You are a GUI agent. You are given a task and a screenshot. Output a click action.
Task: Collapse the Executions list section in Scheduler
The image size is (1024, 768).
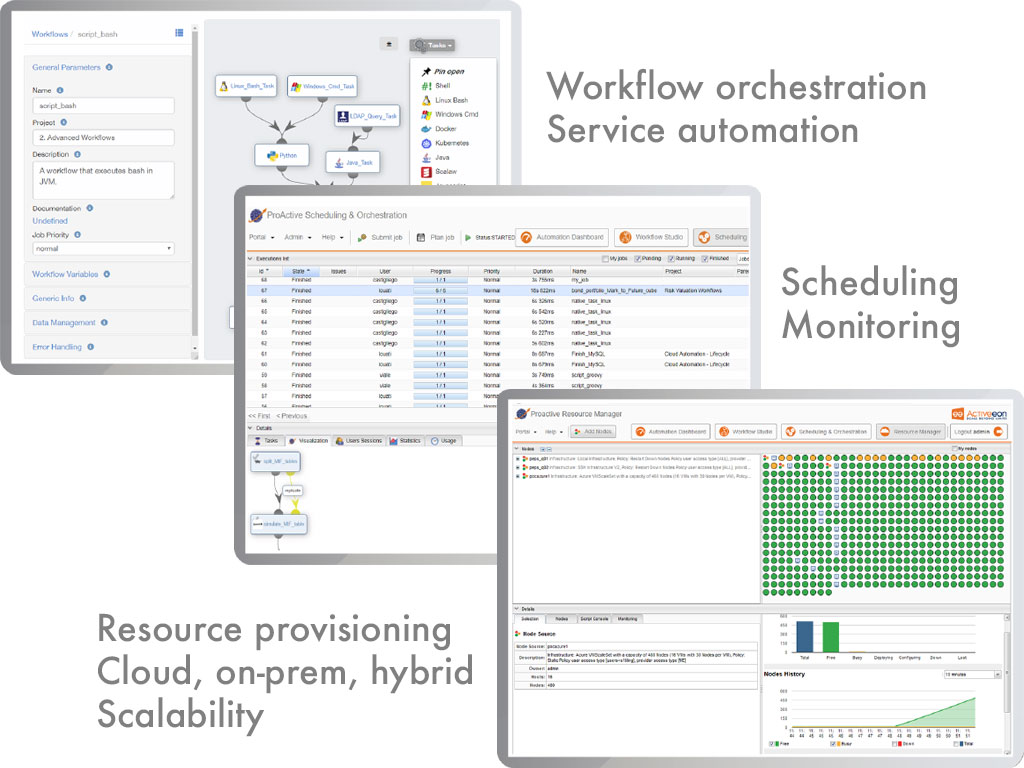pyautogui.click(x=250, y=259)
